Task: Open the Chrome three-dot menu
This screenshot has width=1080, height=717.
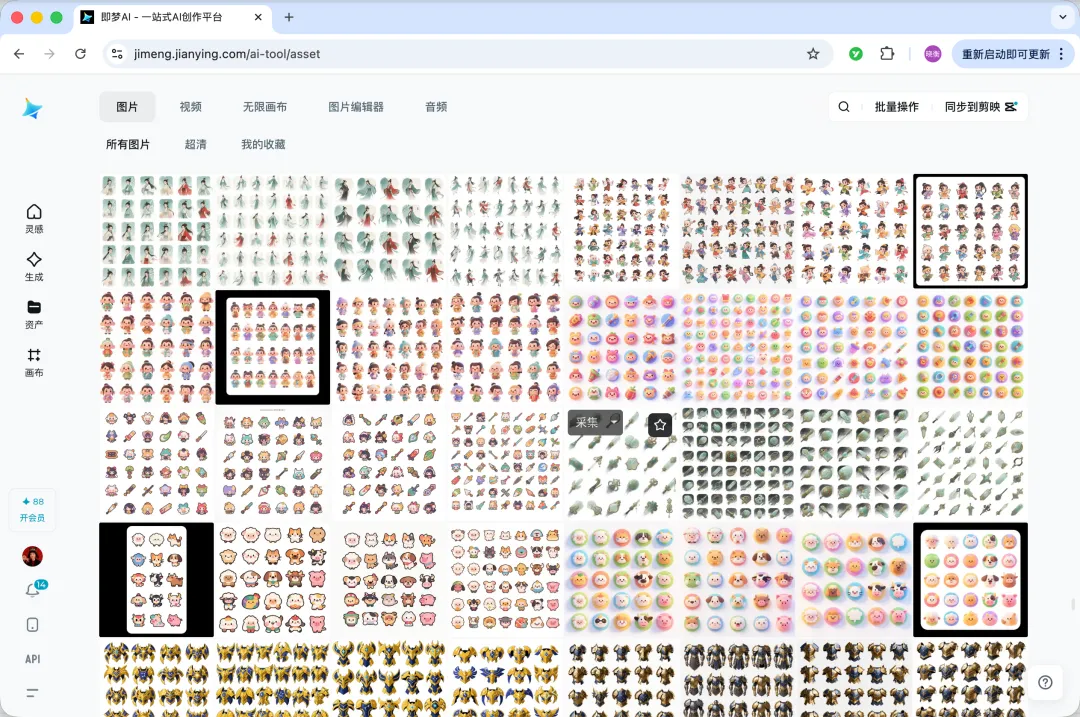Action: coord(1061,54)
